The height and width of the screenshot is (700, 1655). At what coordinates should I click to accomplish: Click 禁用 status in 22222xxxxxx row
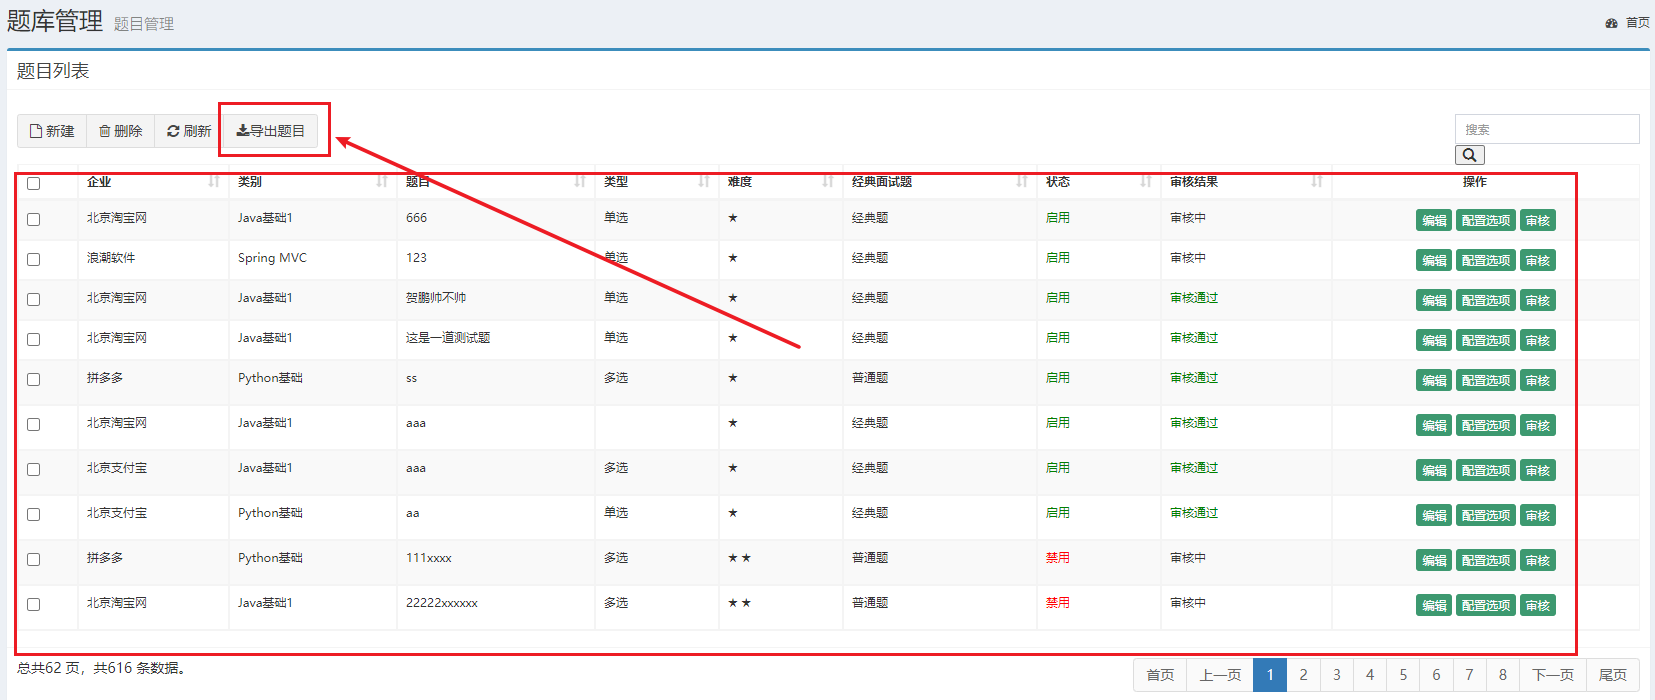pyautogui.click(x=1058, y=603)
